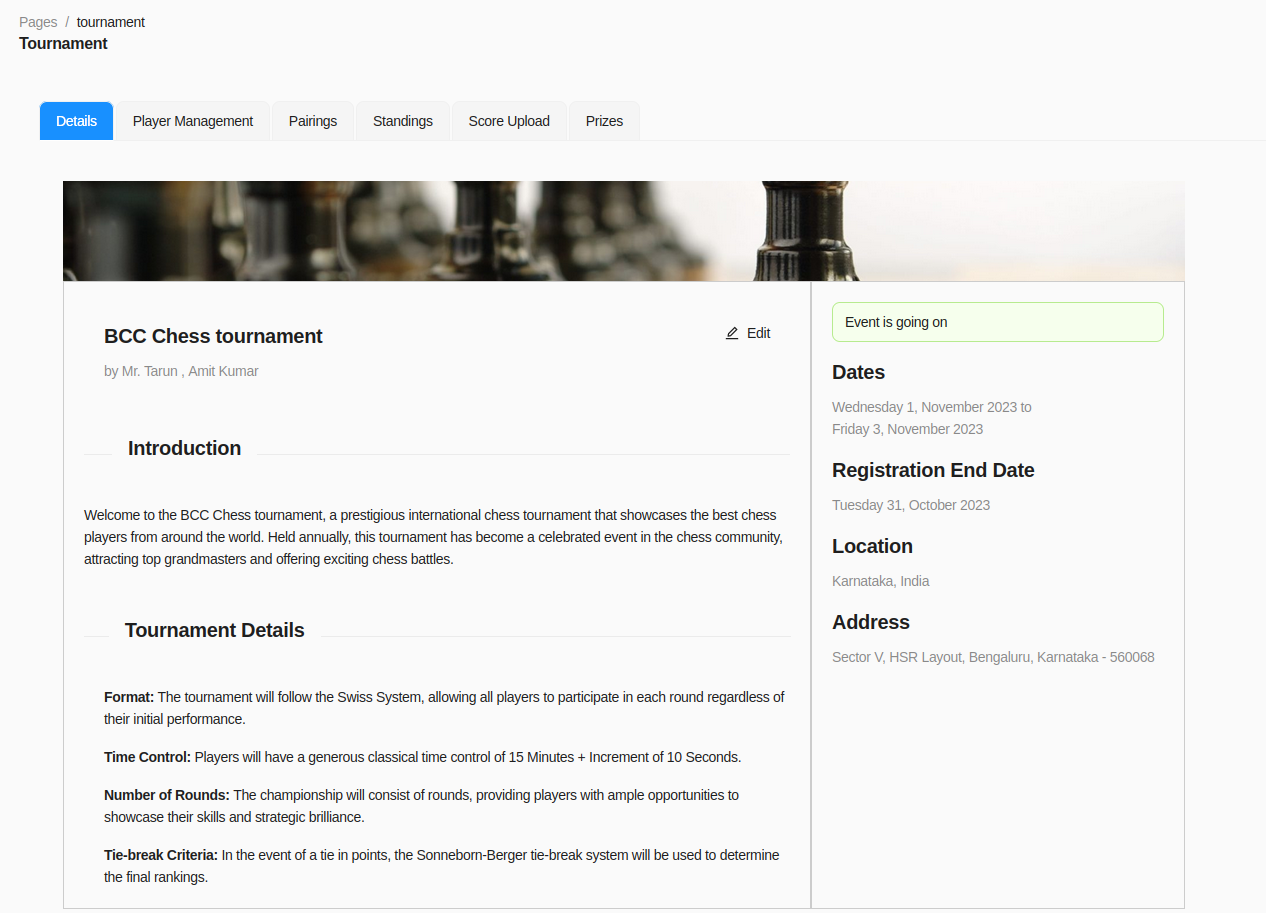Click the pencil Edit icon
Screen dimensions: 1266x913
[x=732, y=333]
